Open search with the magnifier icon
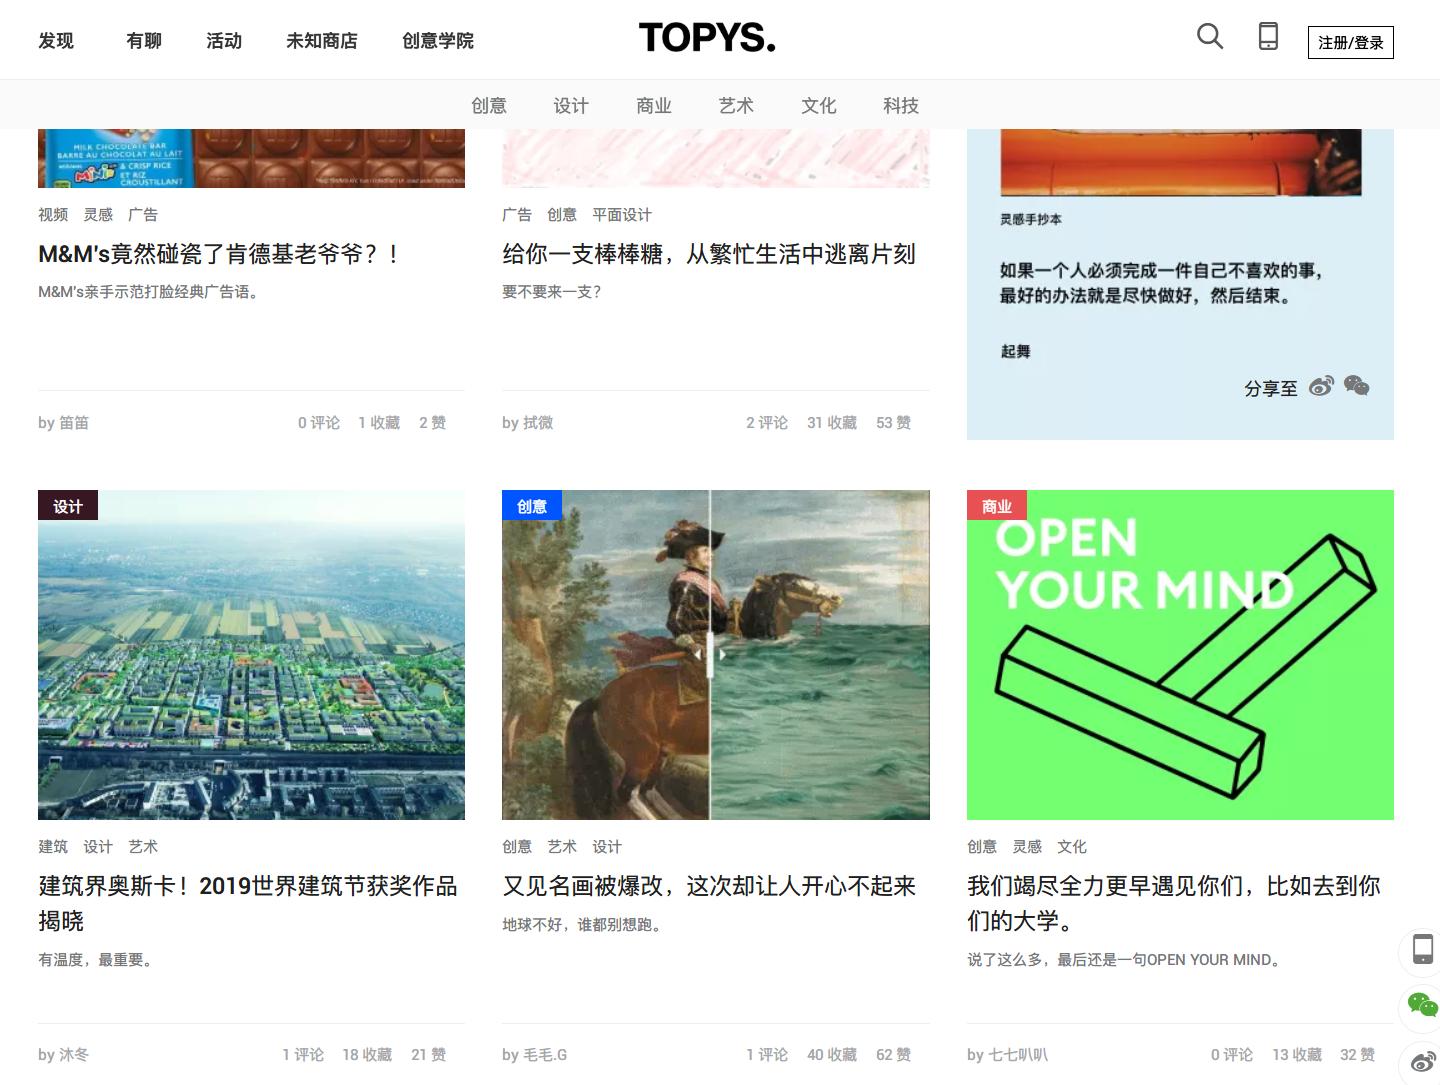Image resolution: width=1440 pixels, height=1085 pixels. coord(1209,36)
